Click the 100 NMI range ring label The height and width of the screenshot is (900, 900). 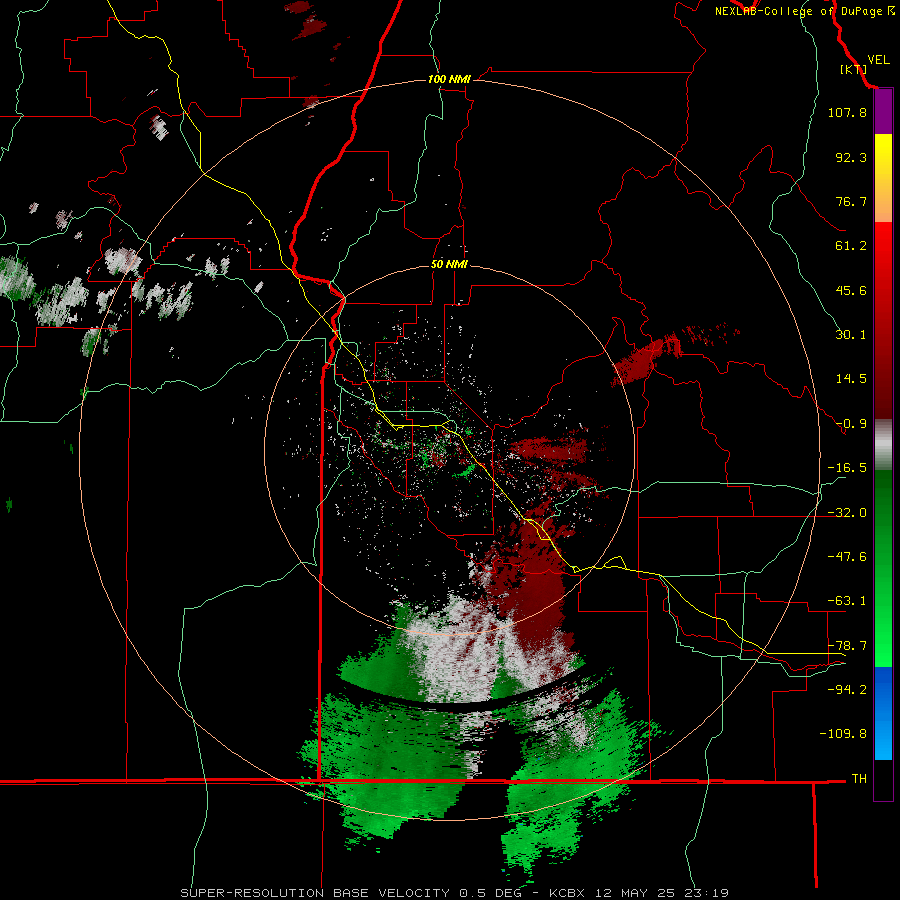click(x=449, y=79)
